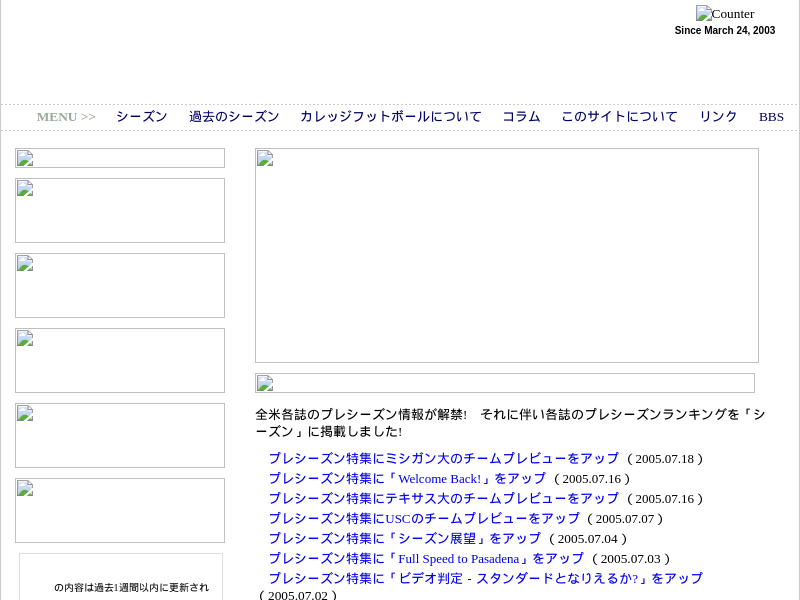This screenshot has height=600, width=800.
Task: Open the 「Full Speed to Pasadena」 link
Action: [x=425, y=559]
